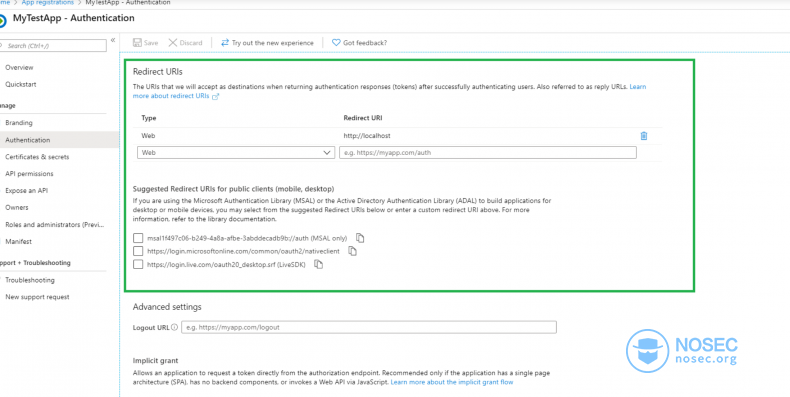Open API permissions
The width and height of the screenshot is (790, 397).
[29, 173]
